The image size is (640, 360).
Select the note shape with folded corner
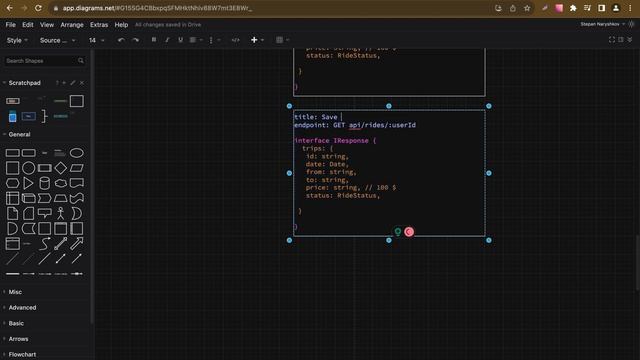[x=12, y=213]
